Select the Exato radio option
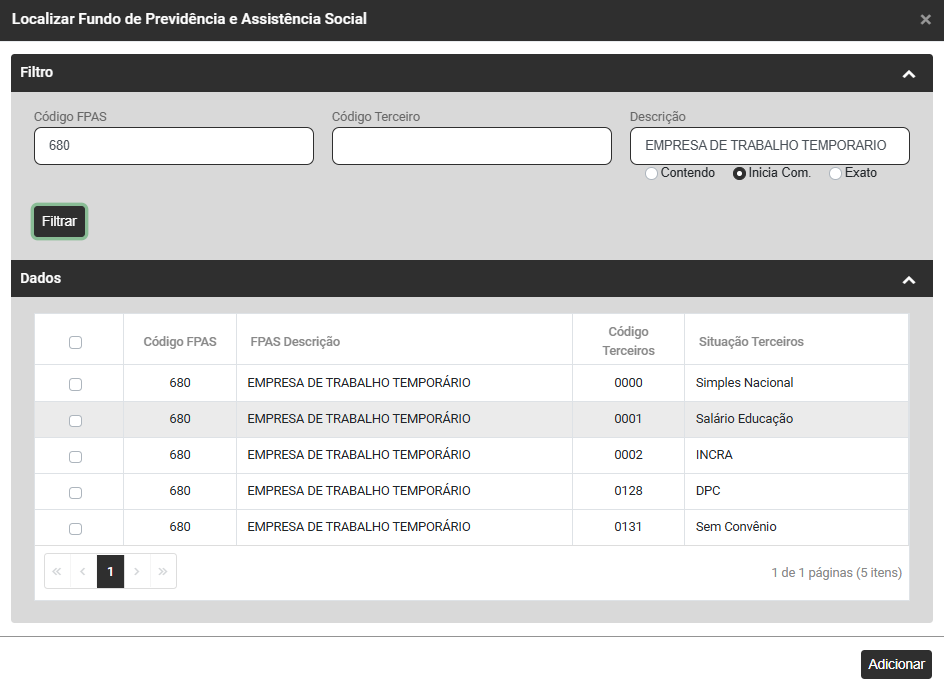Screen dimensions: 944x691 [x=836, y=174]
